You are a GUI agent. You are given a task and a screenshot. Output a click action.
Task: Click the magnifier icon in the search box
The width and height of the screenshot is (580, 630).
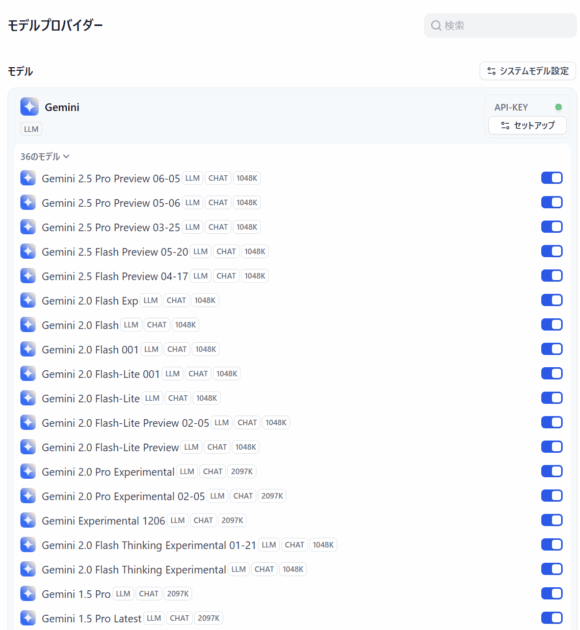[x=436, y=26]
